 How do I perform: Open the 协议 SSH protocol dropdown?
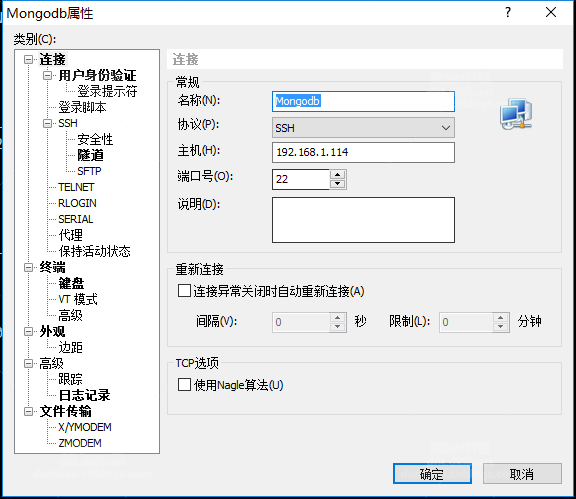coord(363,128)
